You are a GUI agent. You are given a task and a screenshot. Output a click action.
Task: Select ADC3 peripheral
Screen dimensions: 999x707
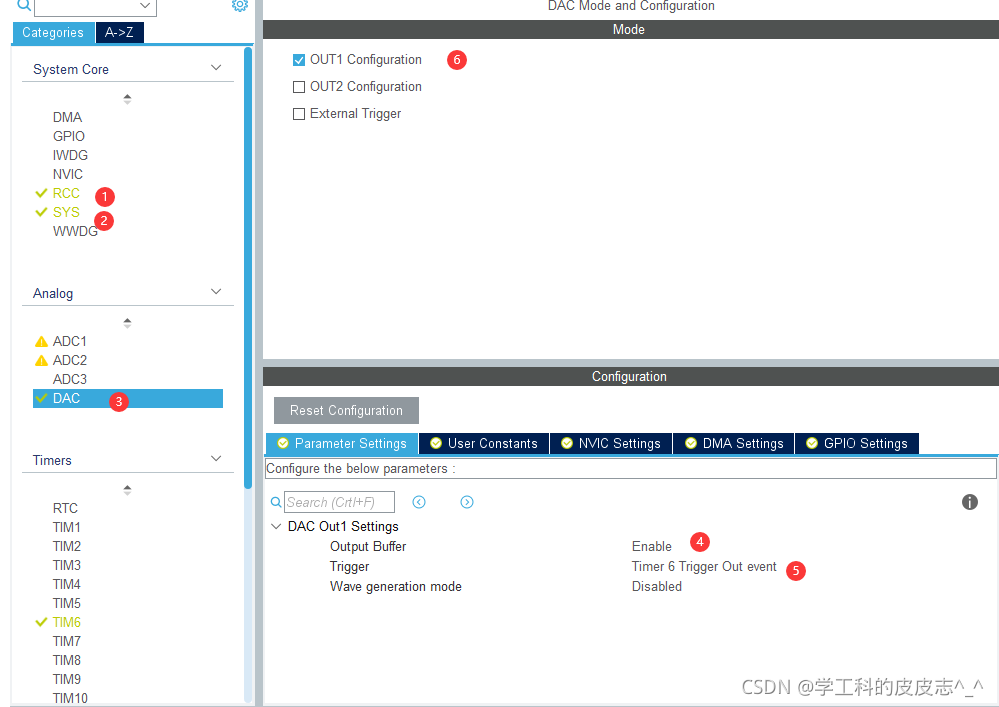coord(69,379)
